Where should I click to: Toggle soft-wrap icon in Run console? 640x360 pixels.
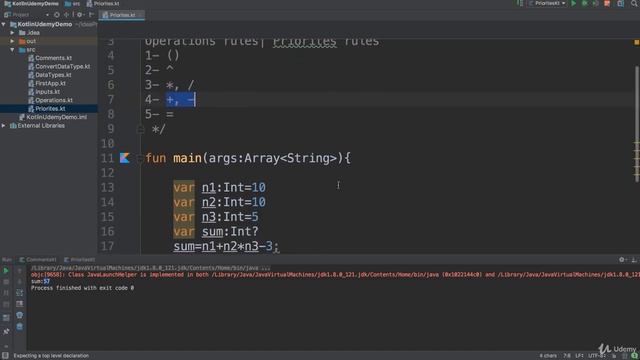[19, 293]
